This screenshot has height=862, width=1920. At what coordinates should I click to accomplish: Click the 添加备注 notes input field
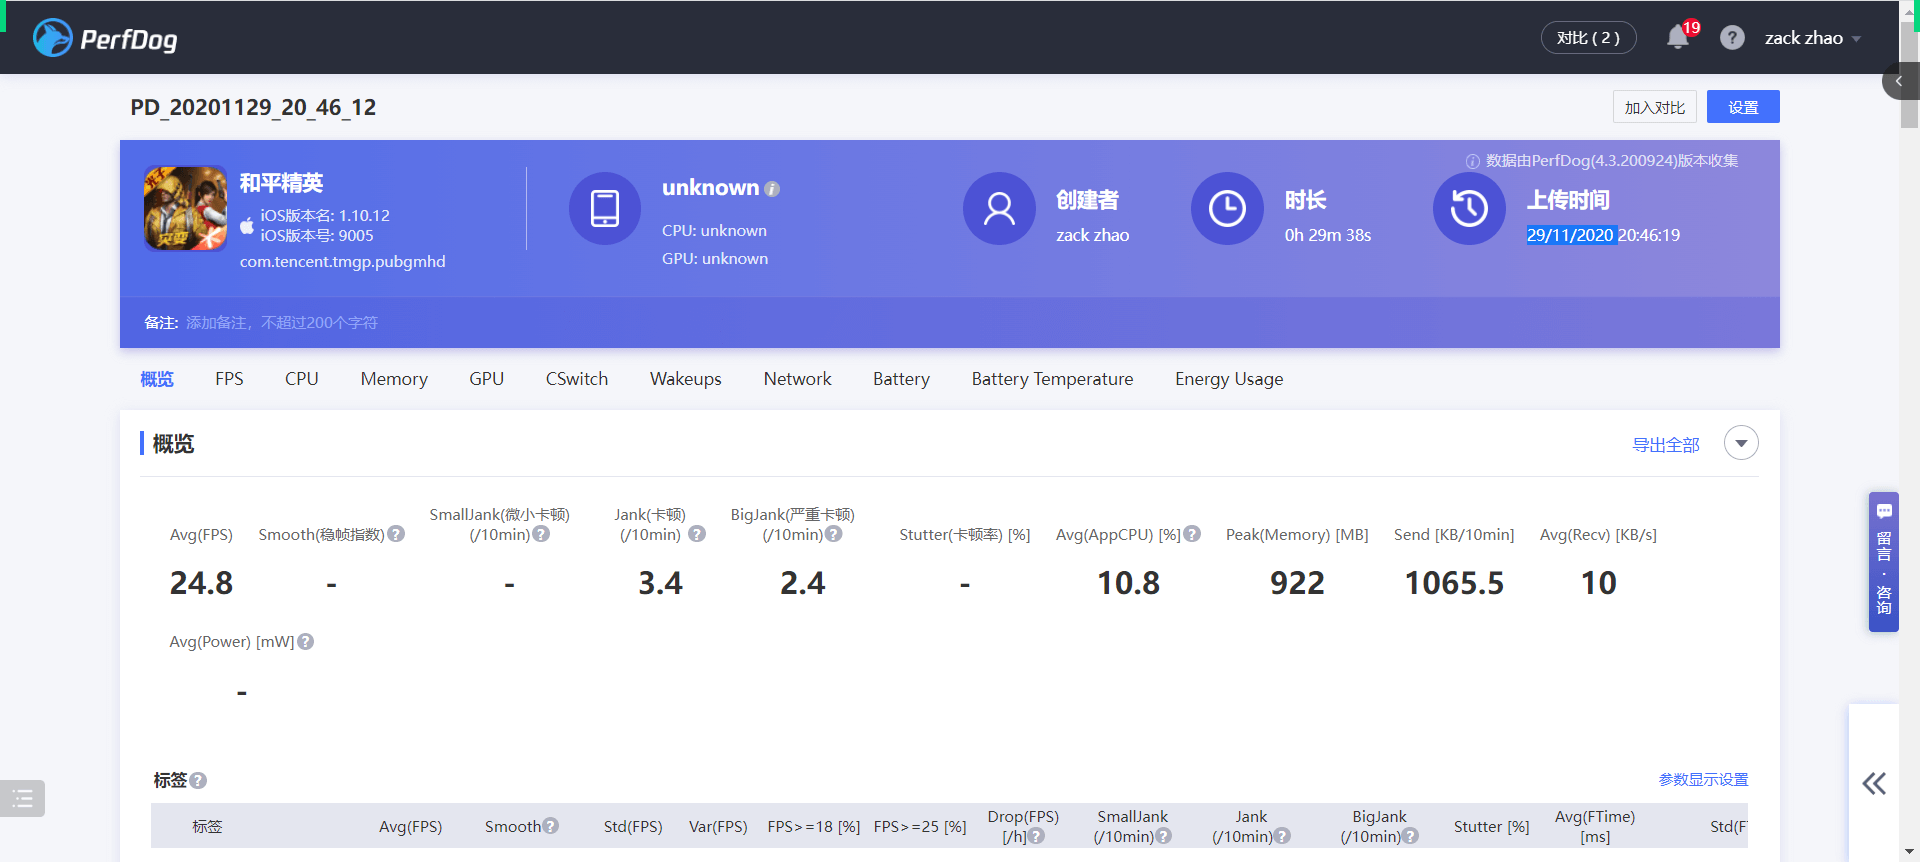pyautogui.click(x=282, y=323)
